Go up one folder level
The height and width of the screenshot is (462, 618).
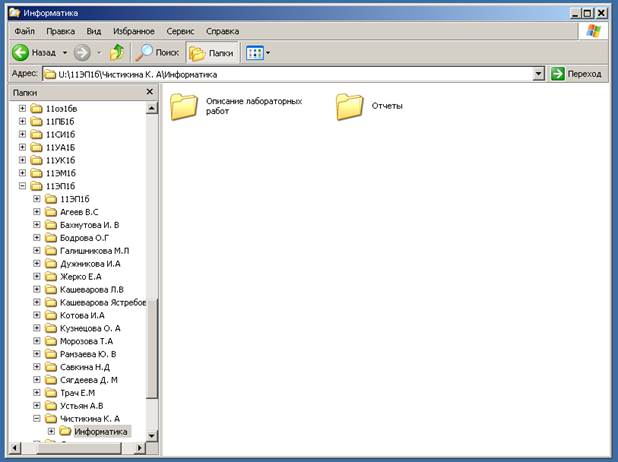pos(118,51)
